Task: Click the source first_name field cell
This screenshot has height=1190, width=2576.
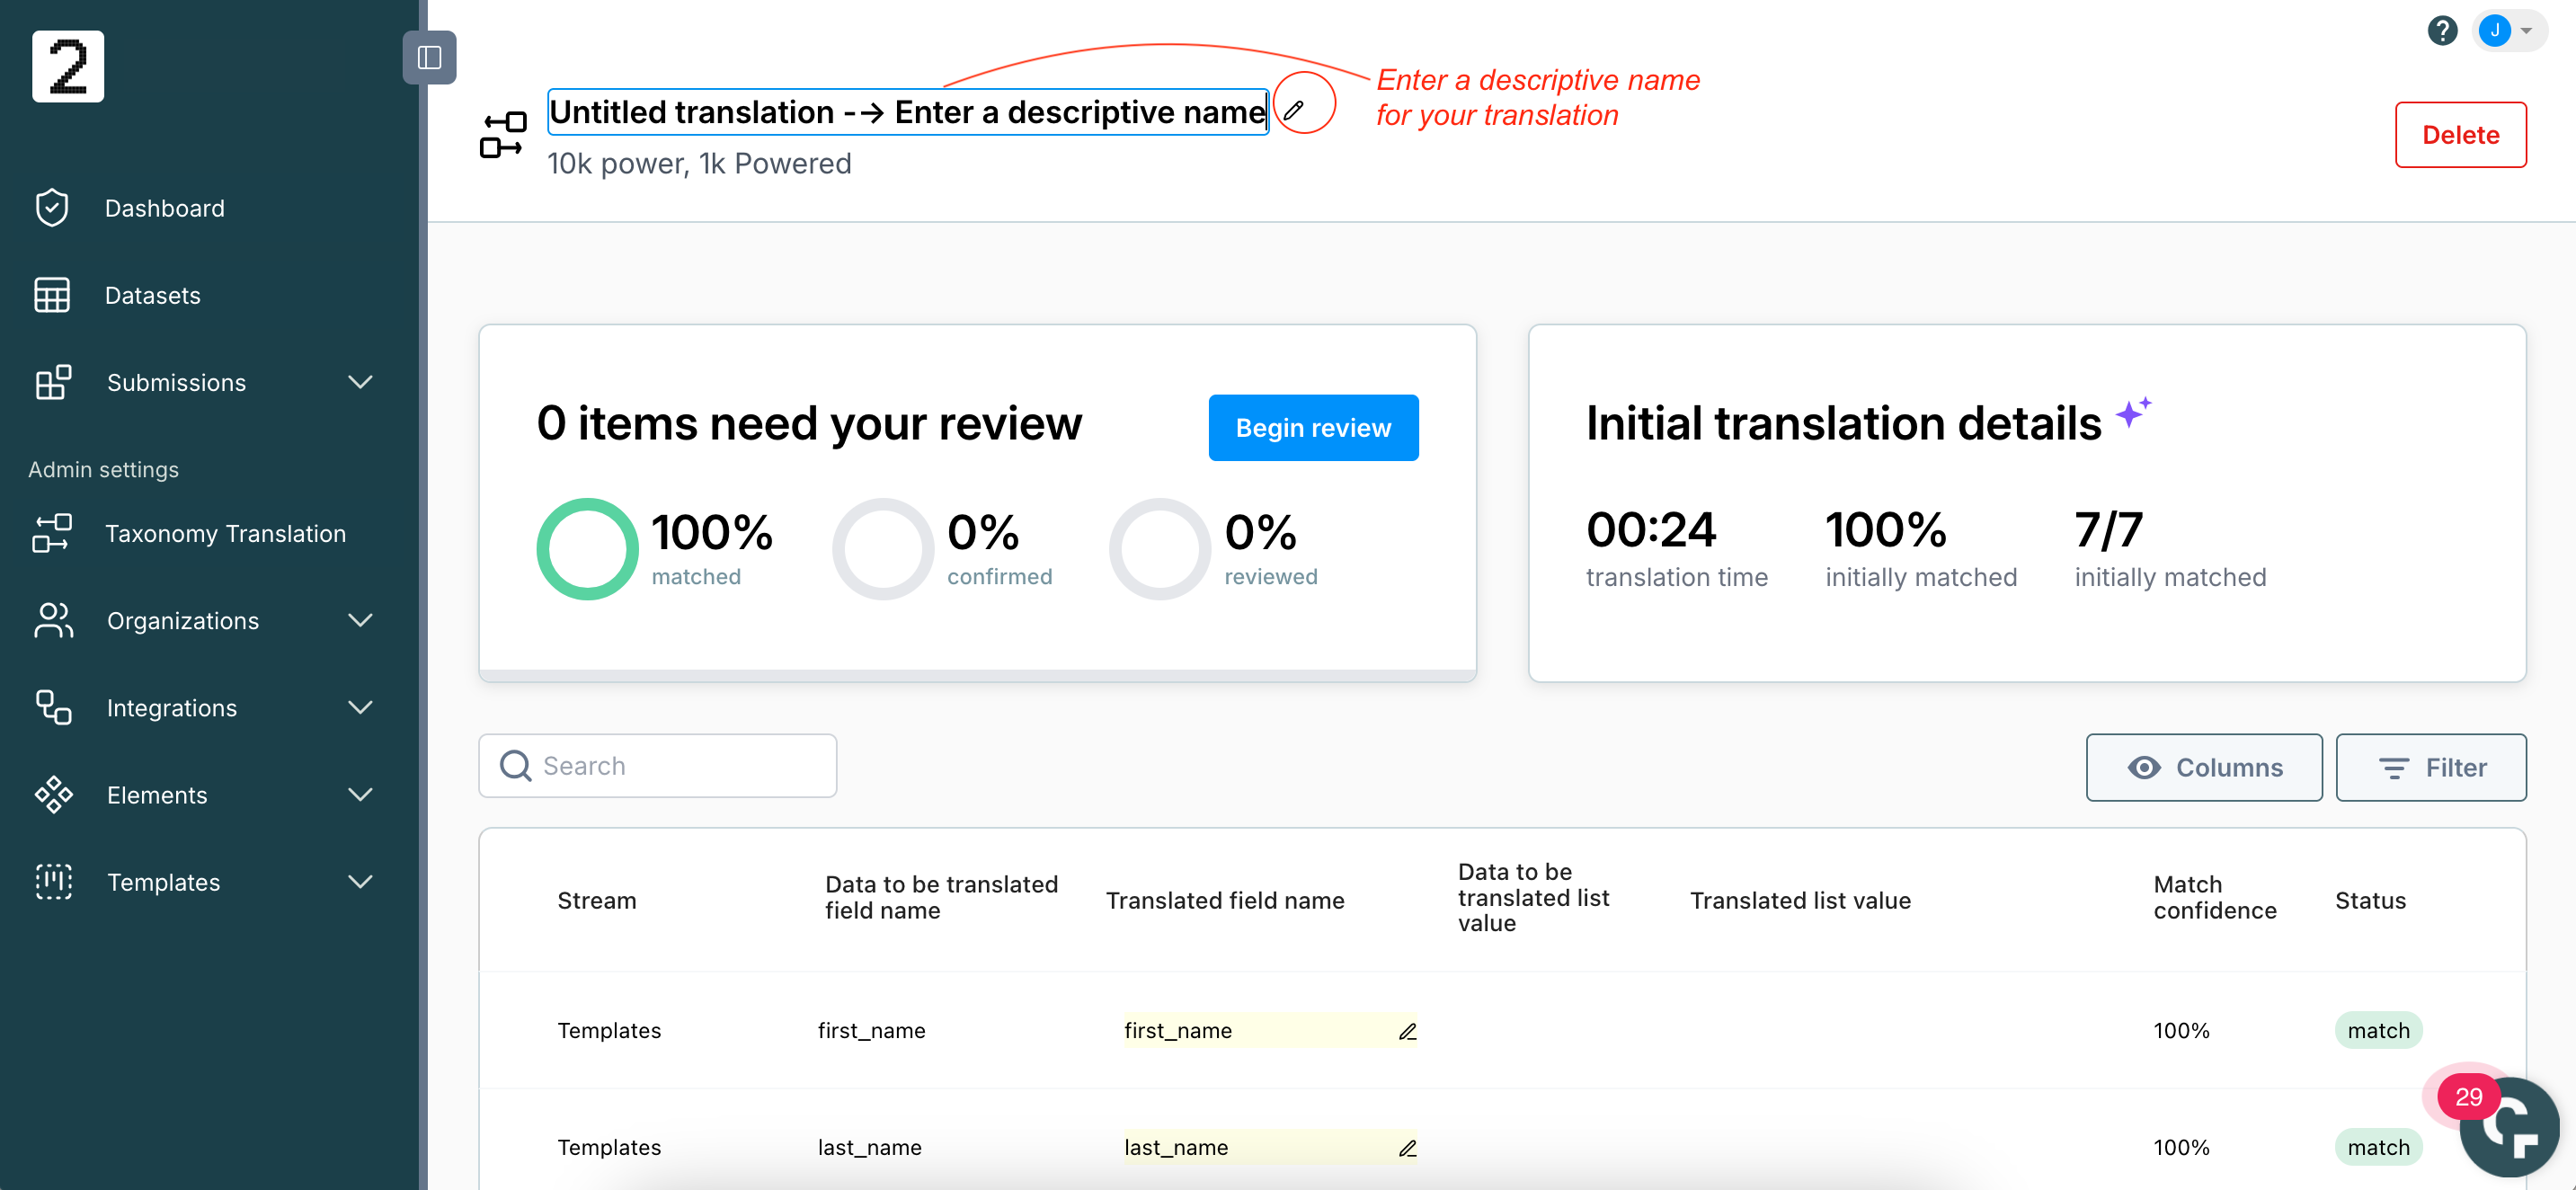Action: click(x=871, y=1030)
